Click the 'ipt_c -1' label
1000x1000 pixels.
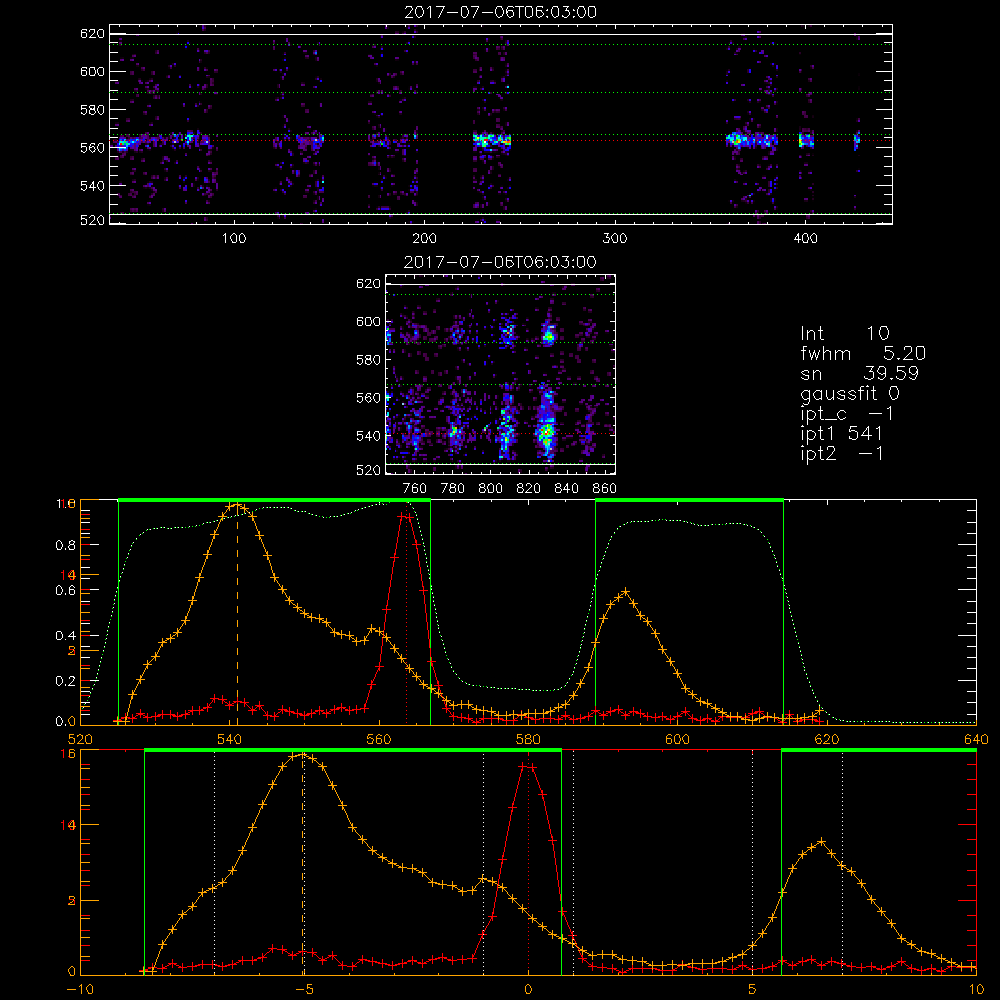click(848, 414)
